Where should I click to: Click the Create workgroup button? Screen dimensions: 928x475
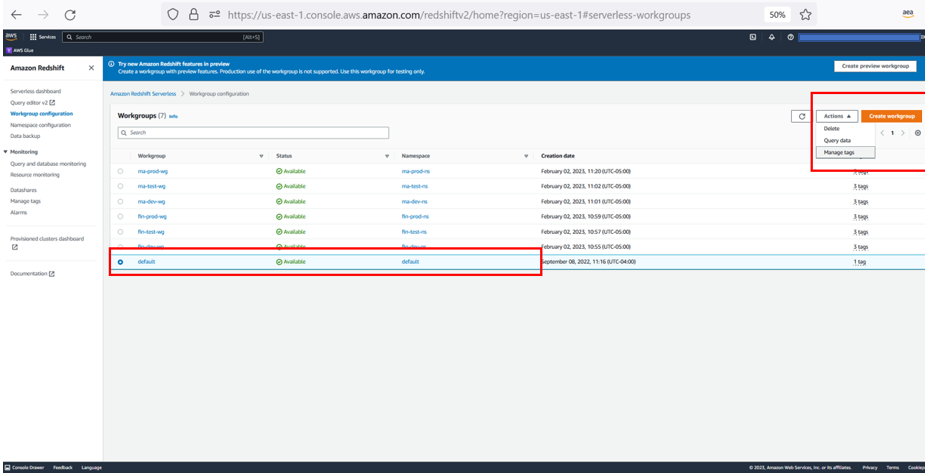[x=892, y=117]
